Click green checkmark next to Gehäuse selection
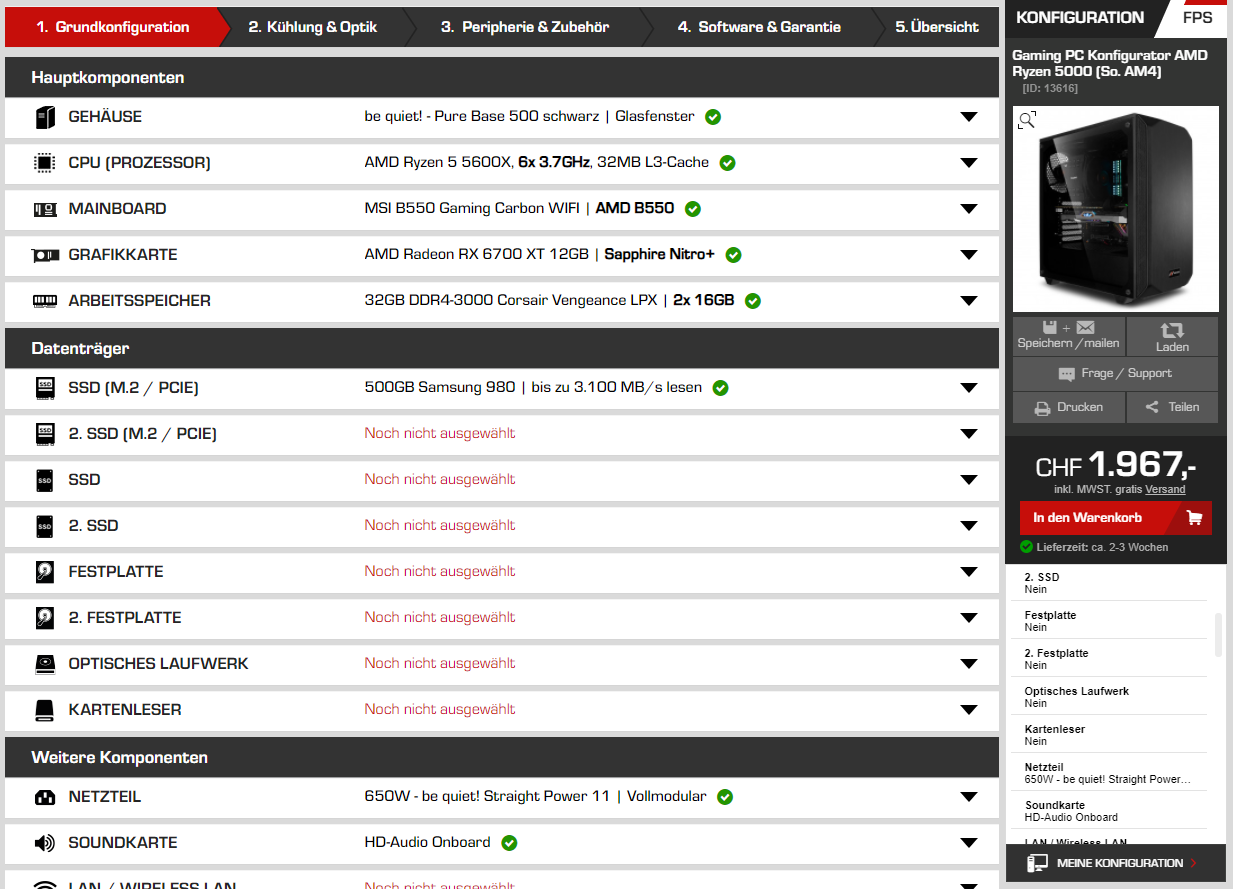 click(x=713, y=117)
